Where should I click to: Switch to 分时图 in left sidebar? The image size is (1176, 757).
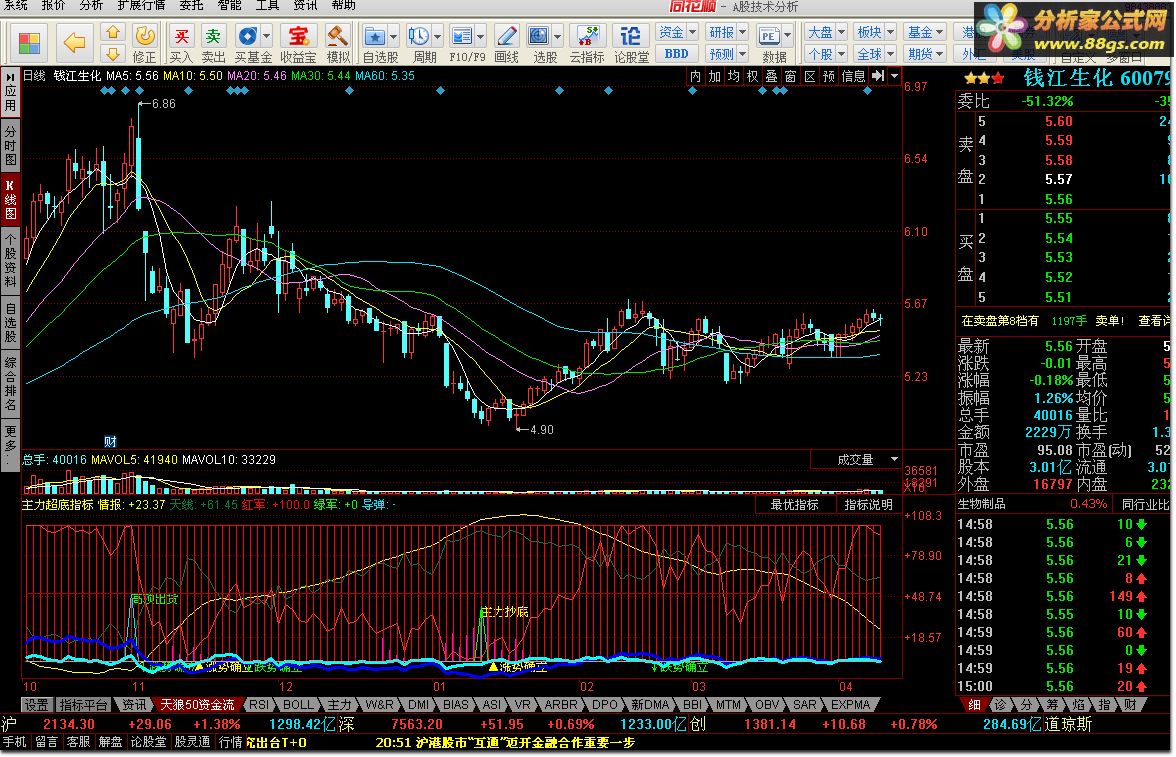pos(10,145)
